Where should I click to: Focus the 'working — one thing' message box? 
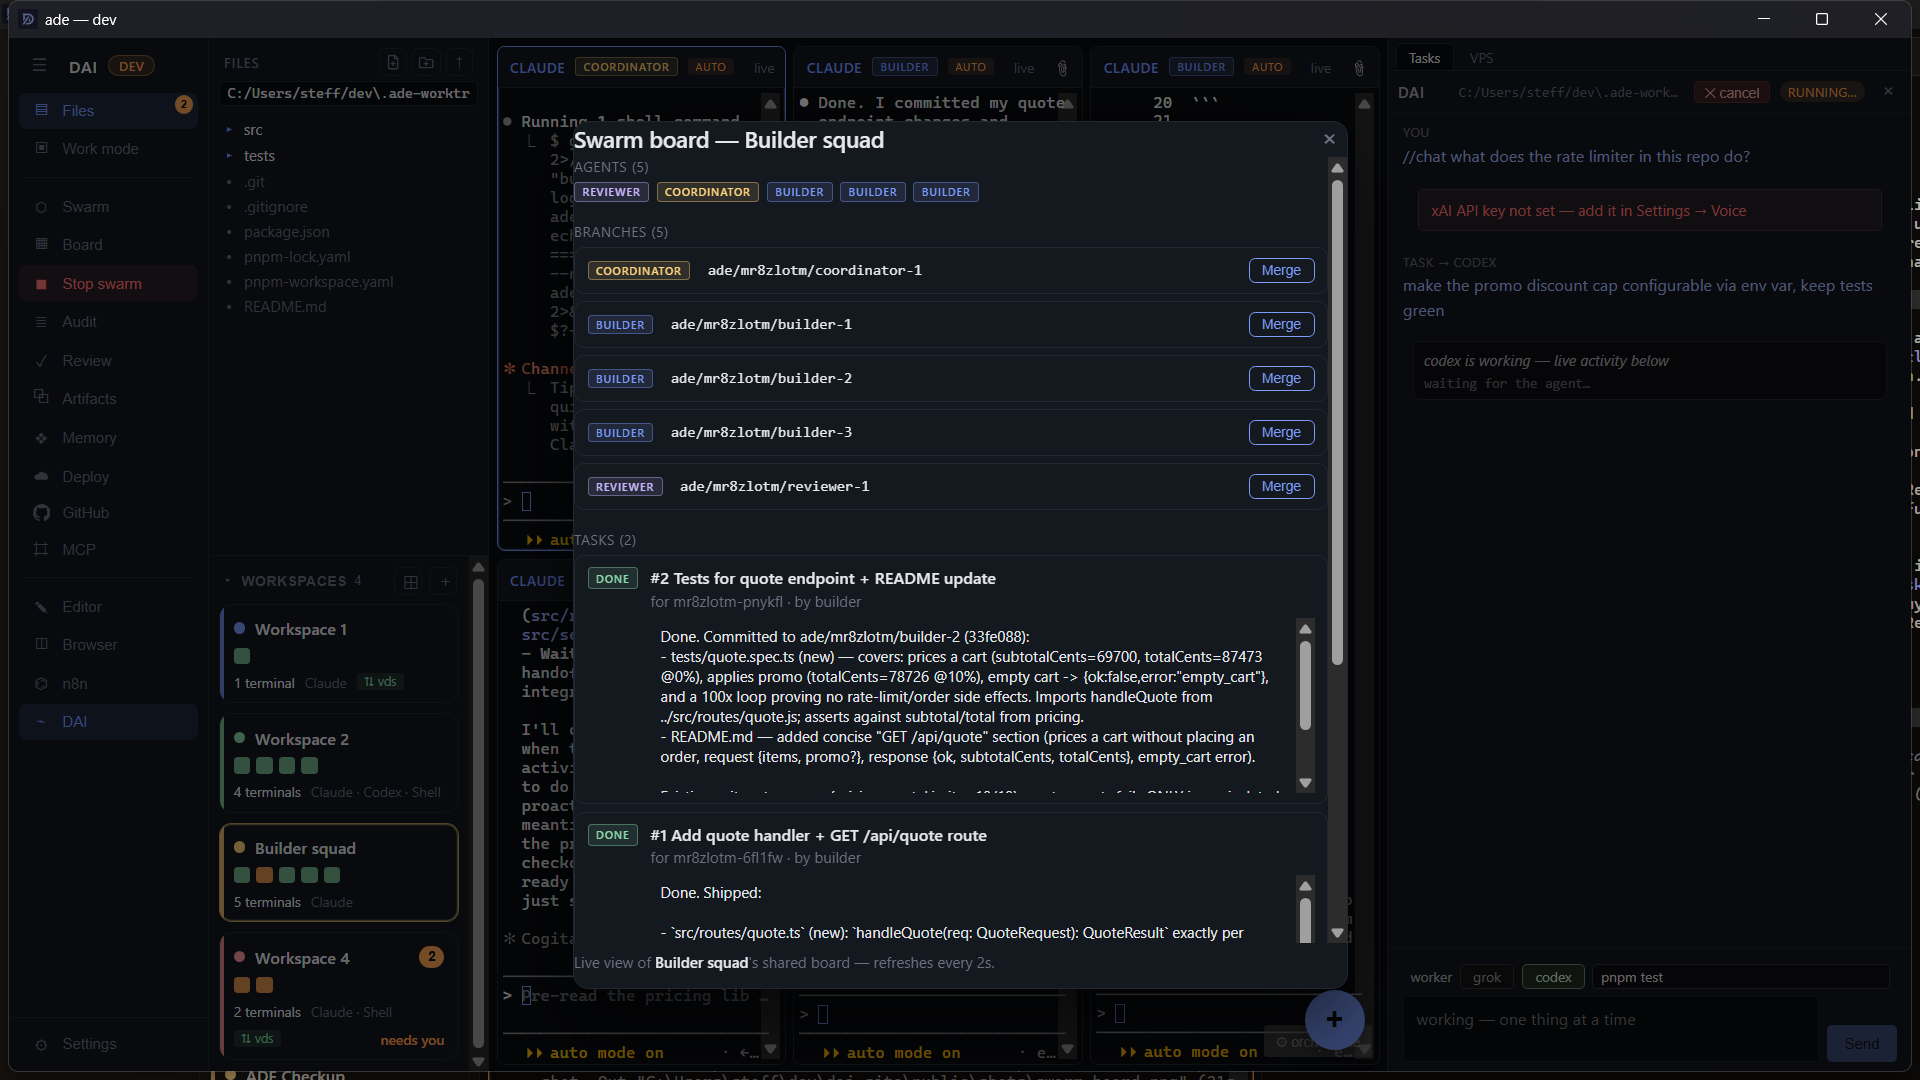tap(1611, 1029)
